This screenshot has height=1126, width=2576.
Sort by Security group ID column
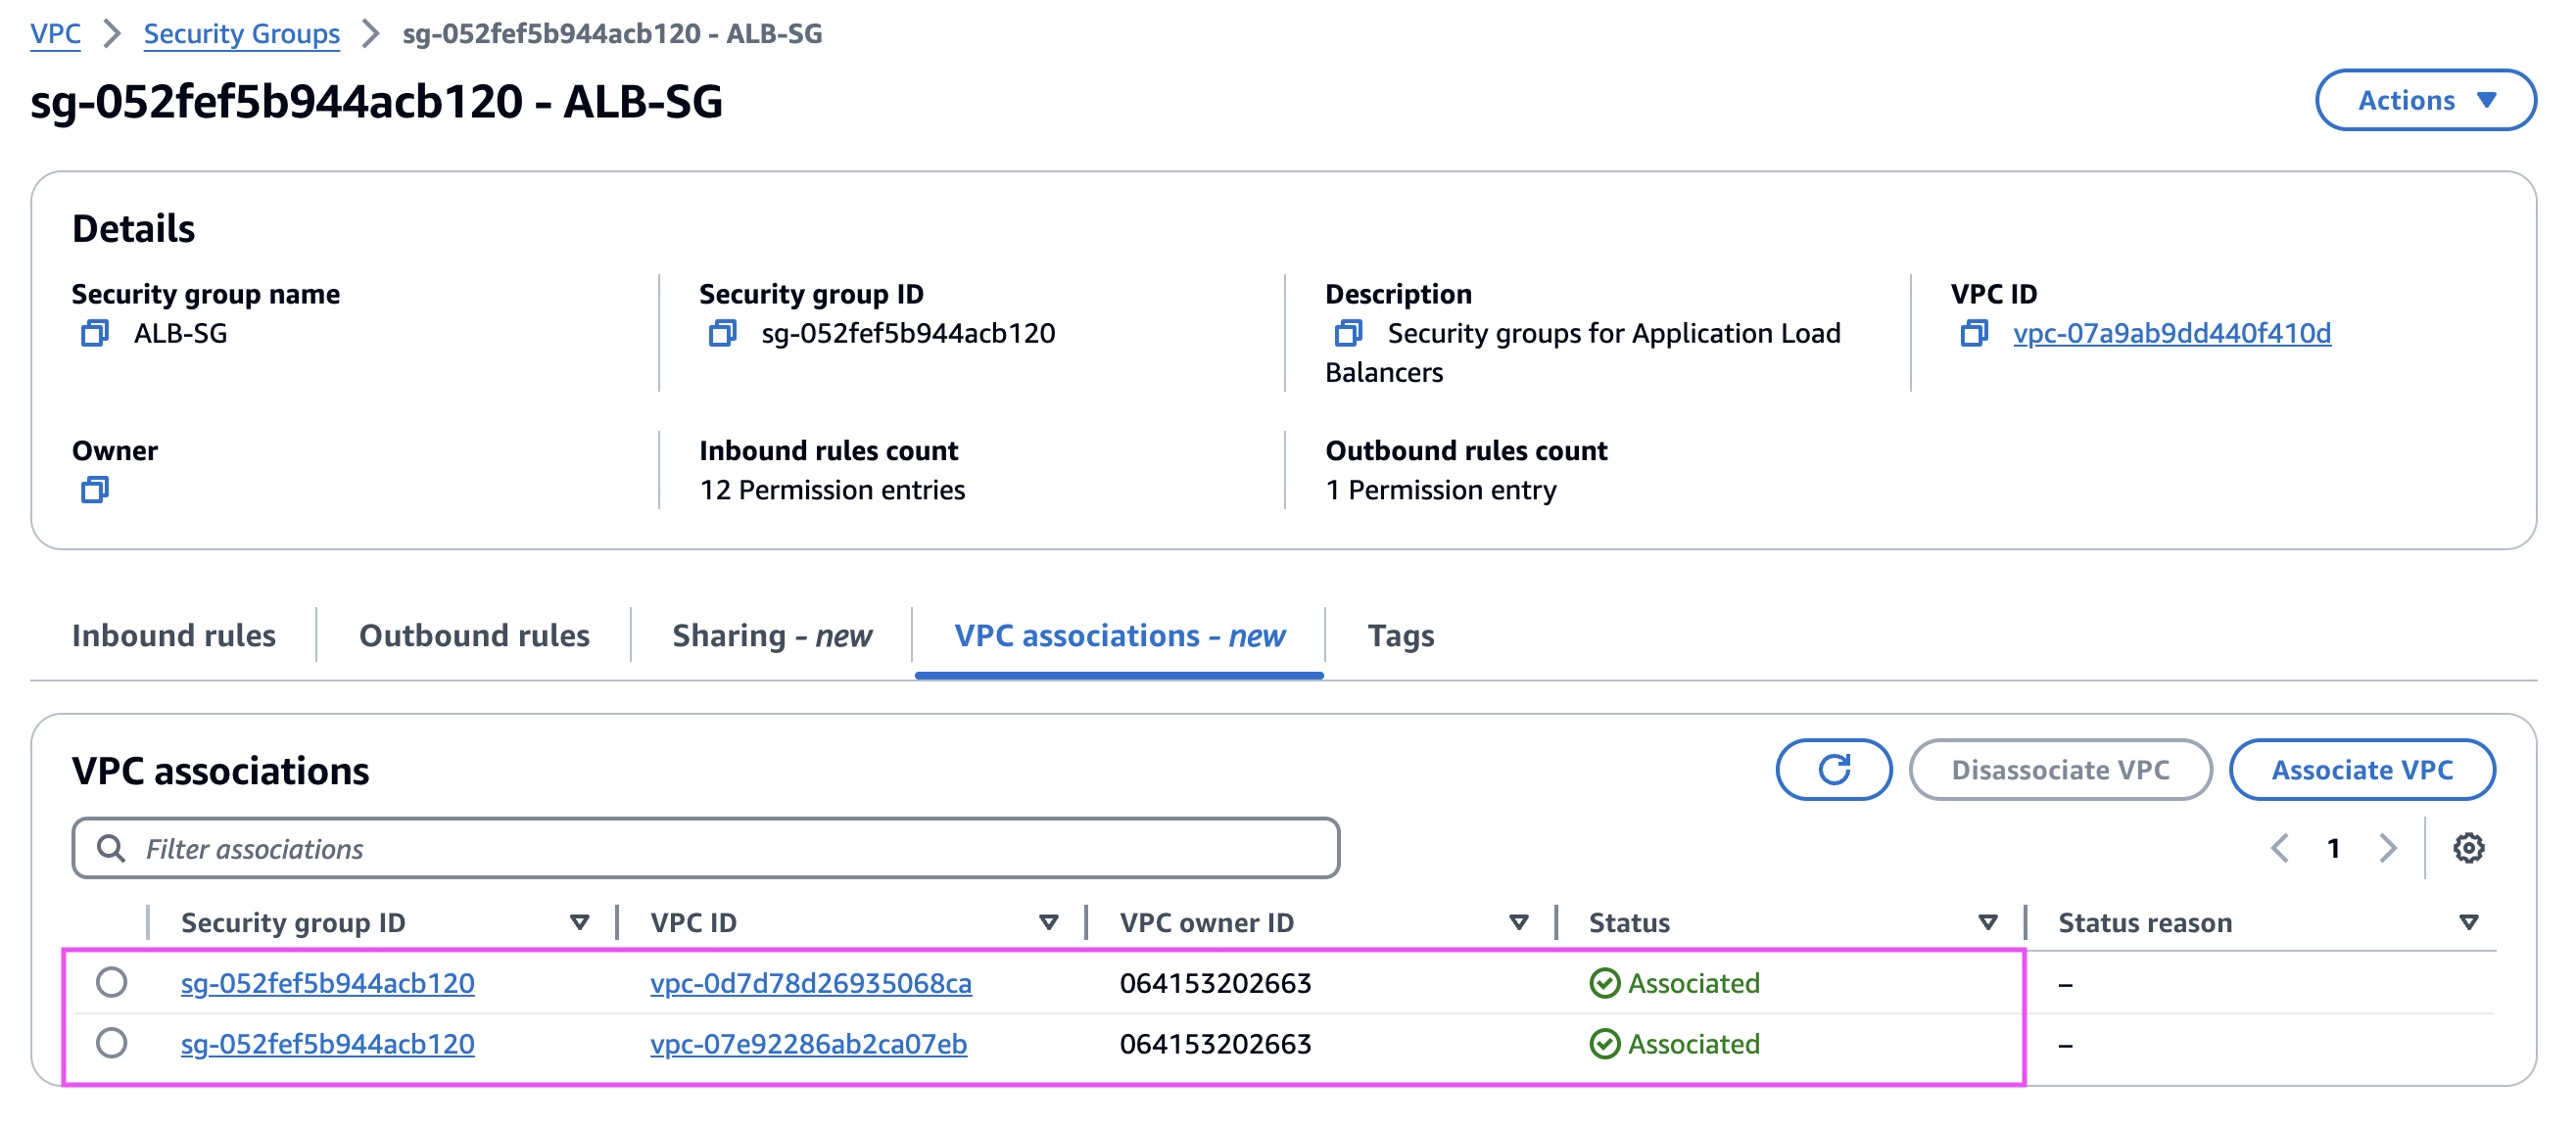(x=579, y=922)
